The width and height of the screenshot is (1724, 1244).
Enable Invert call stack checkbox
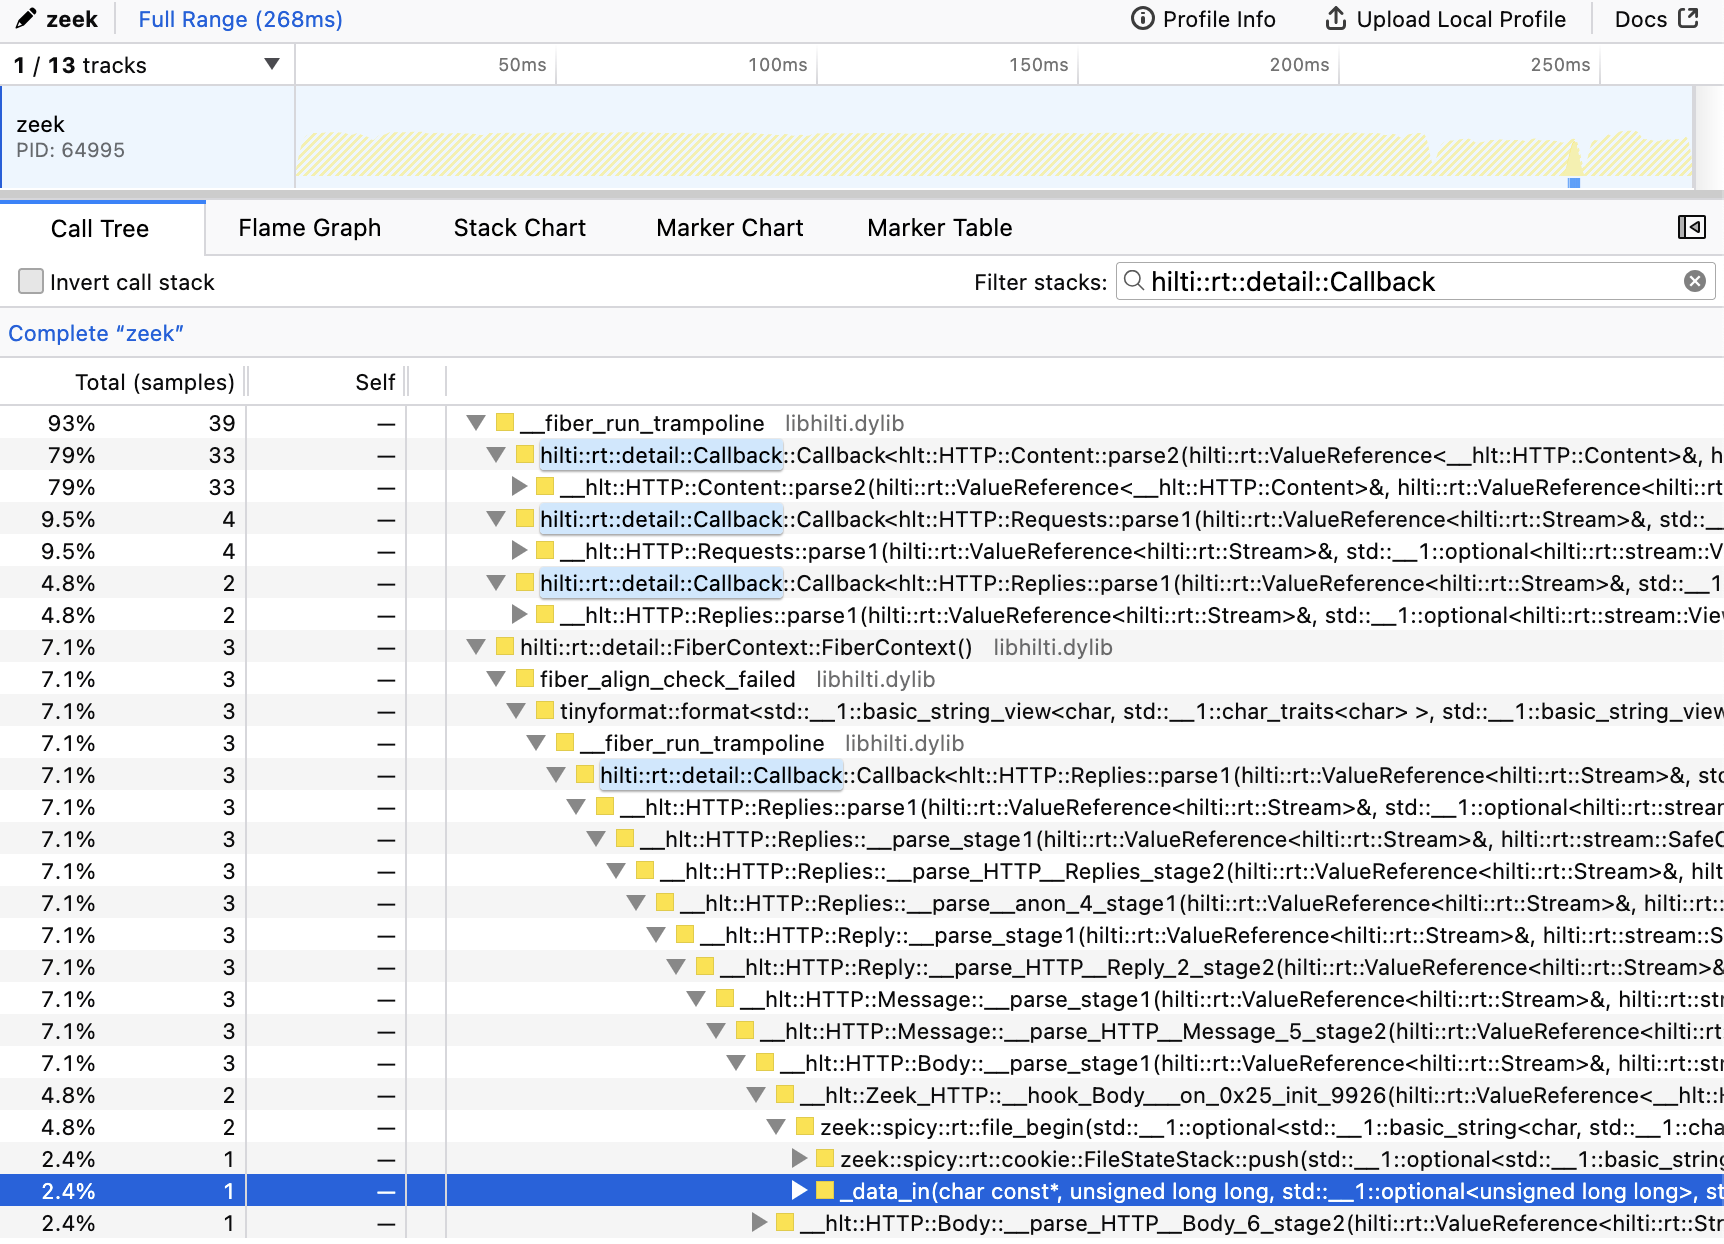[x=31, y=282]
